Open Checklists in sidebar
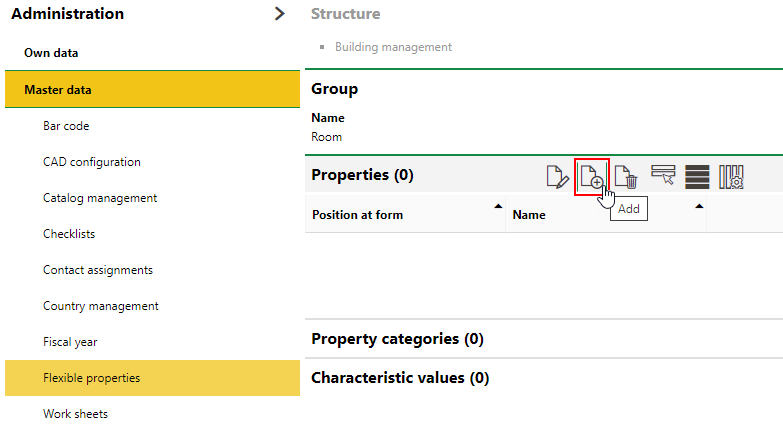 pyautogui.click(x=69, y=234)
